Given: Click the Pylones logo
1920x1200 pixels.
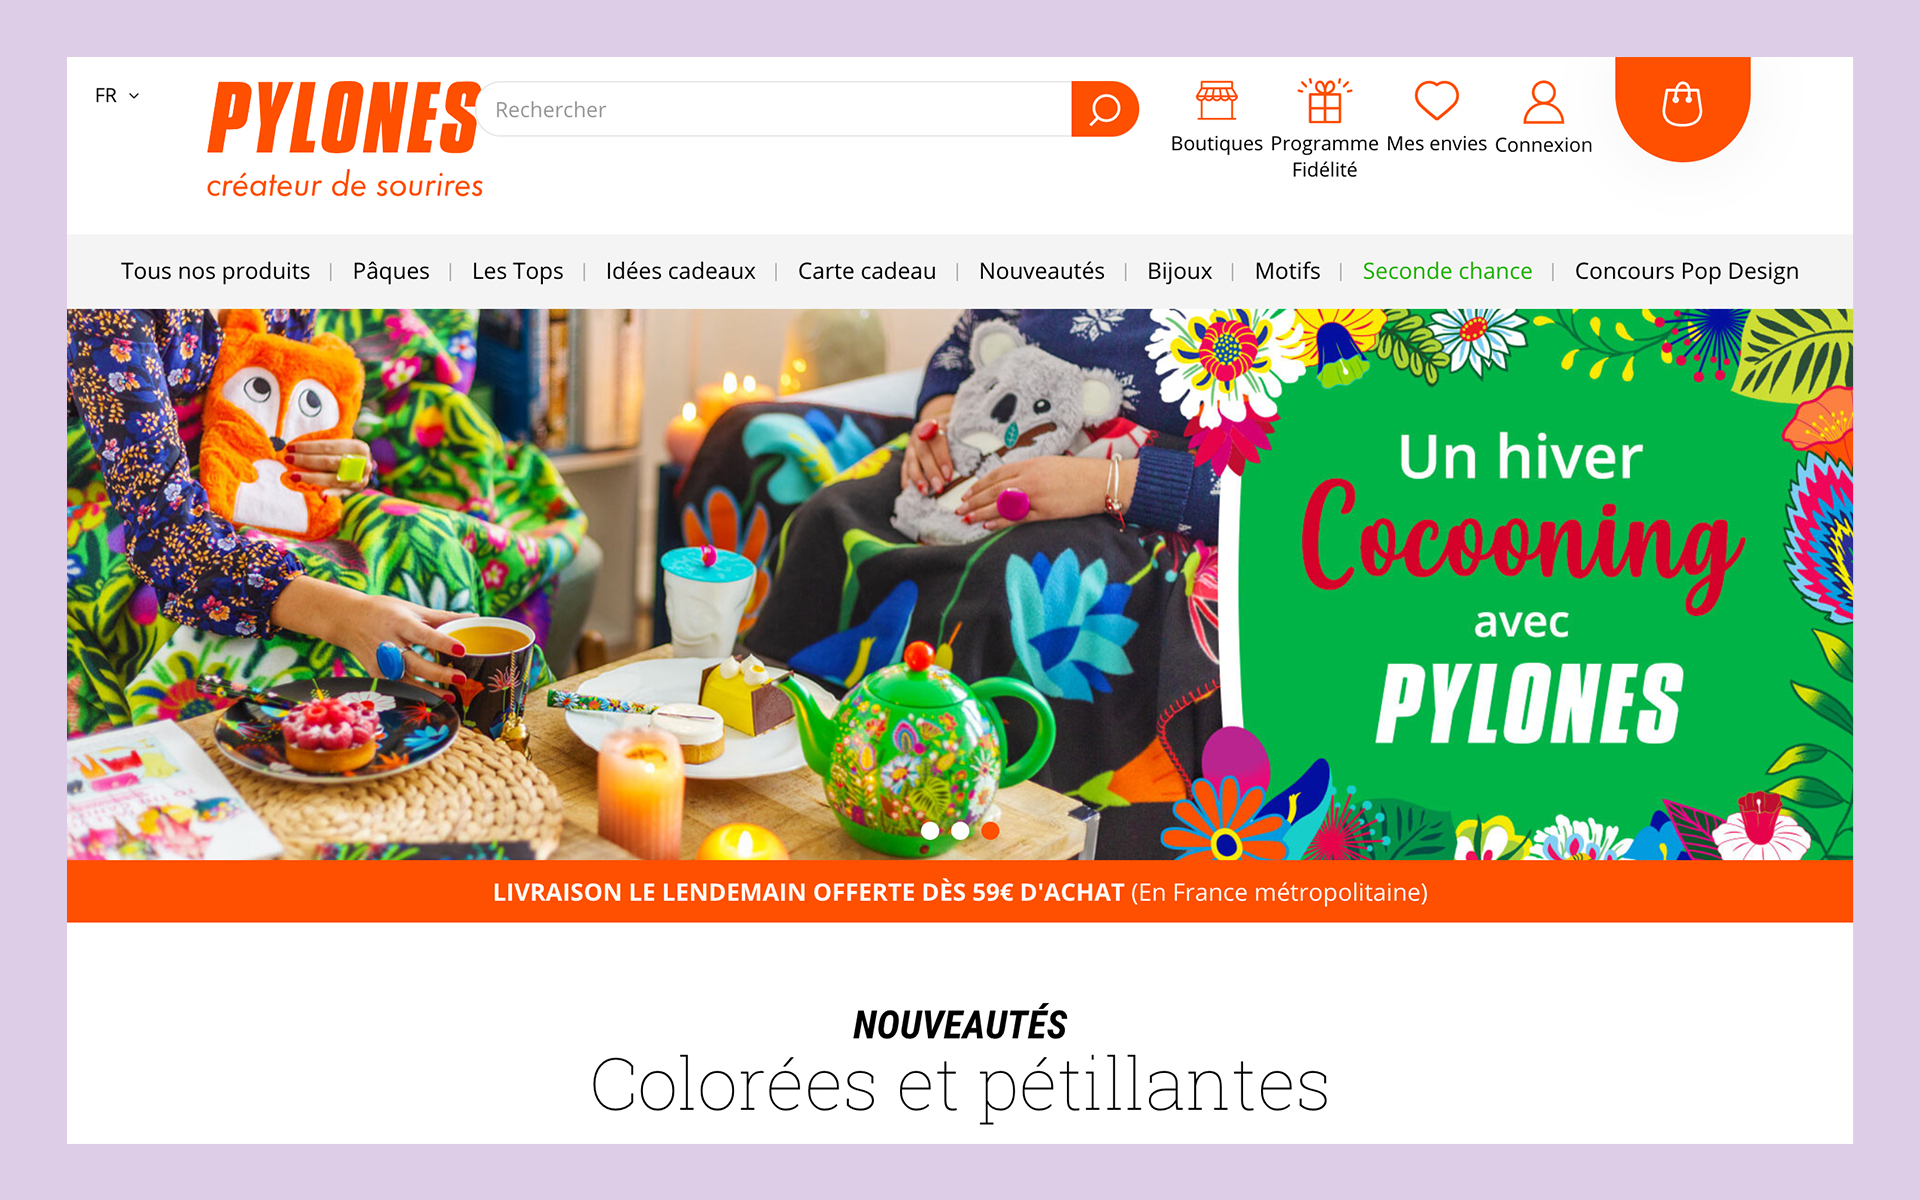Looking at the screenshot, I should pos(344,139).
